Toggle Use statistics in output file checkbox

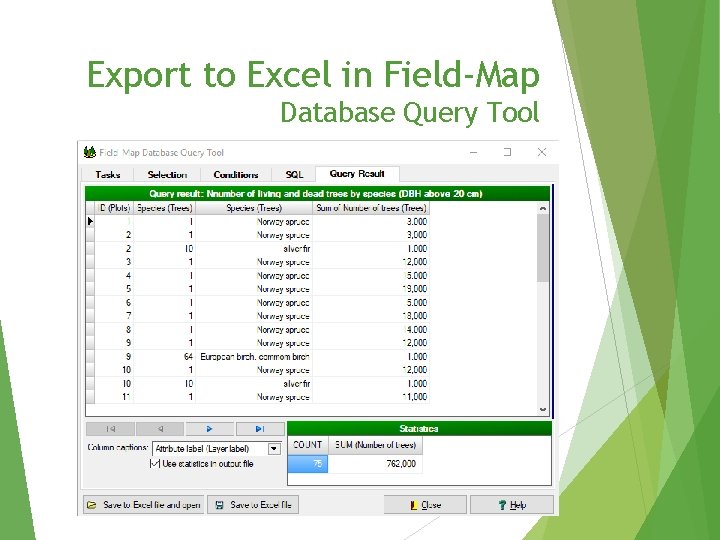click(155, 464)
